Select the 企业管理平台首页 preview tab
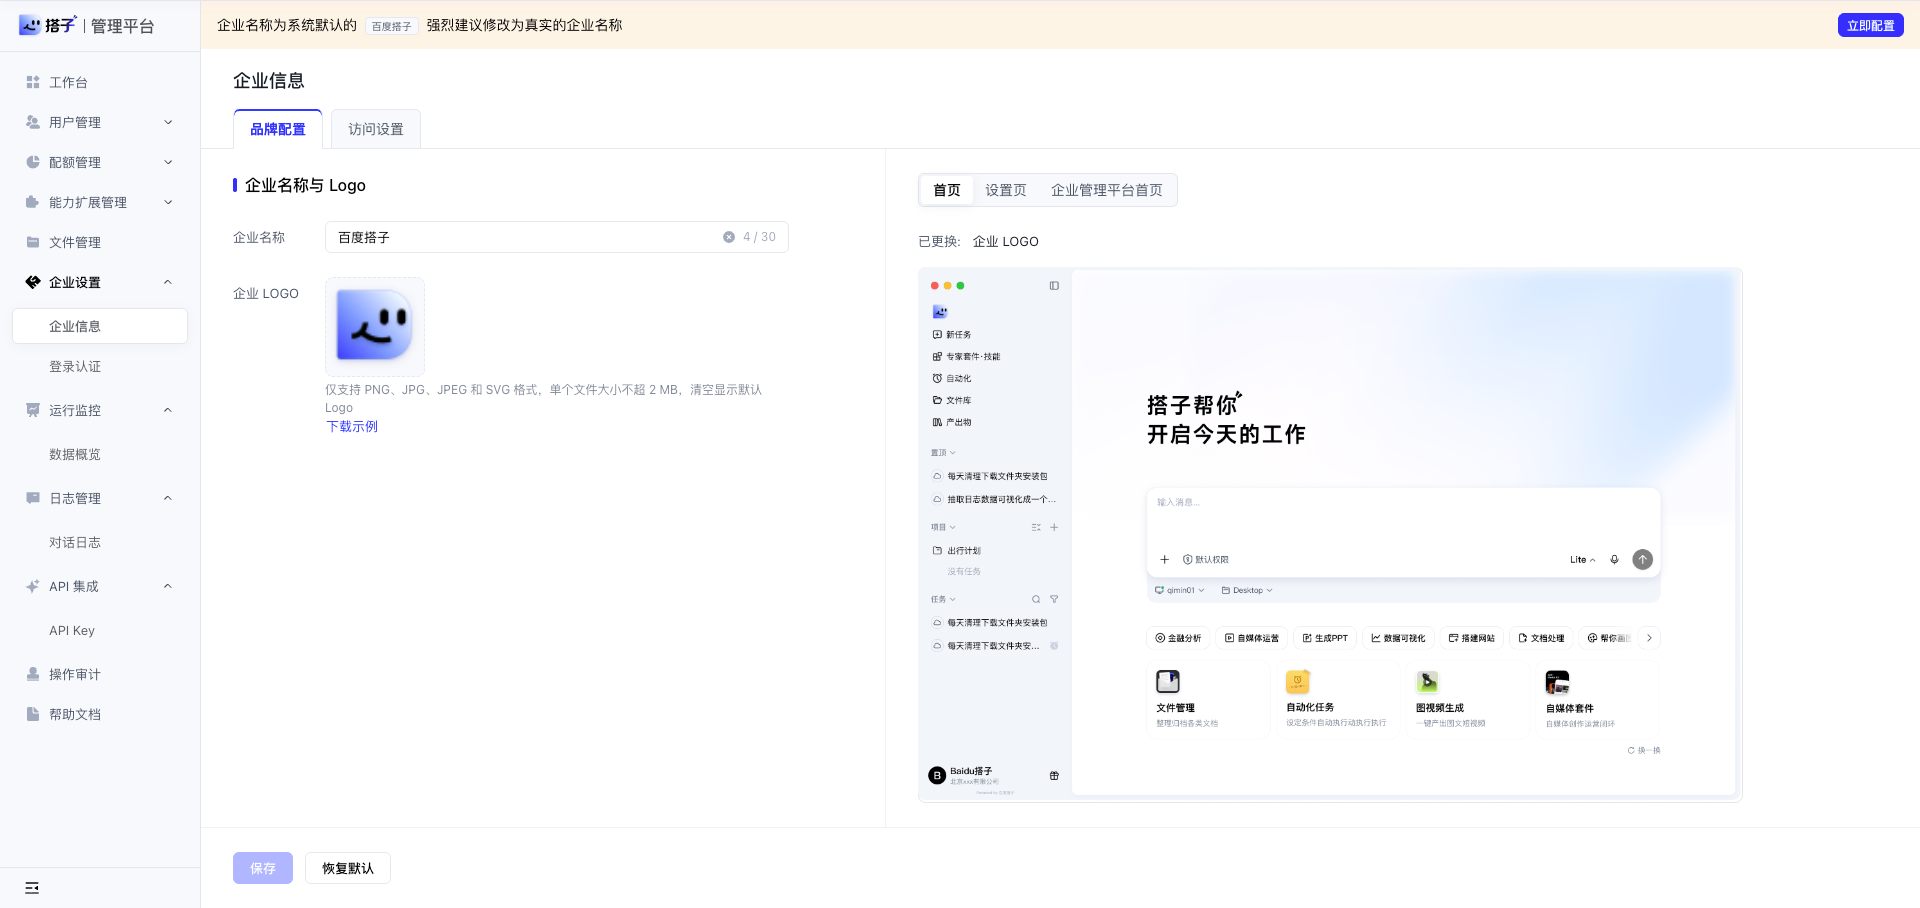Image resolution: width=1920 pixels, height=908 pixels. pyautogui.click(x=1107, y=190)
